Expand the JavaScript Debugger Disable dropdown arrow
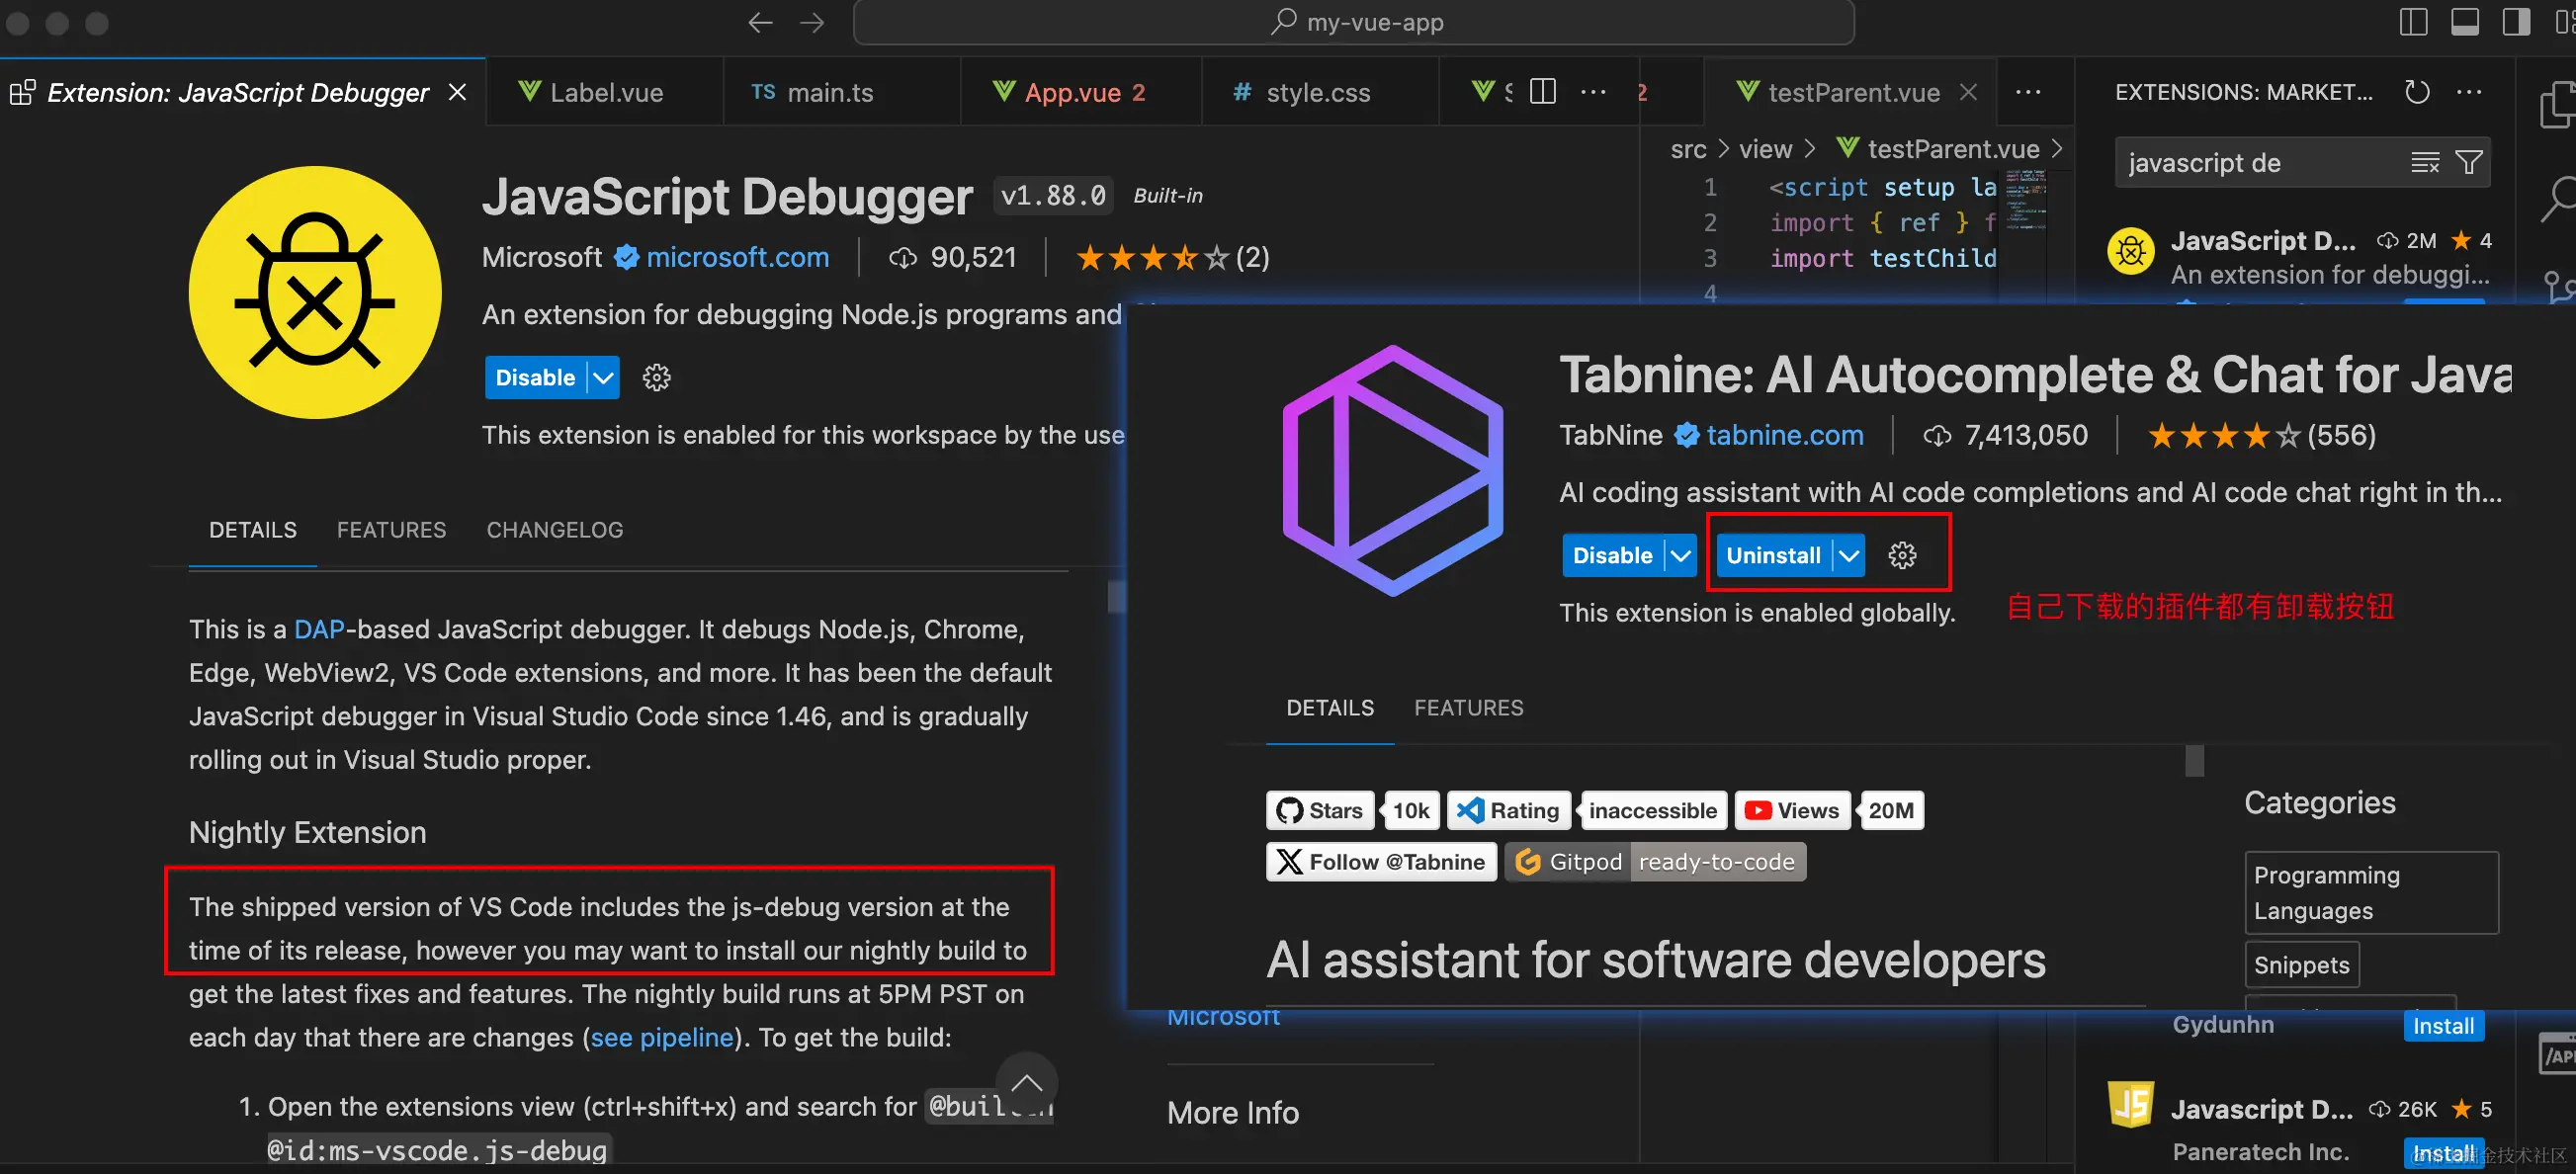Viewport: 2576px width, 1174px height. [x=603, y=378]
